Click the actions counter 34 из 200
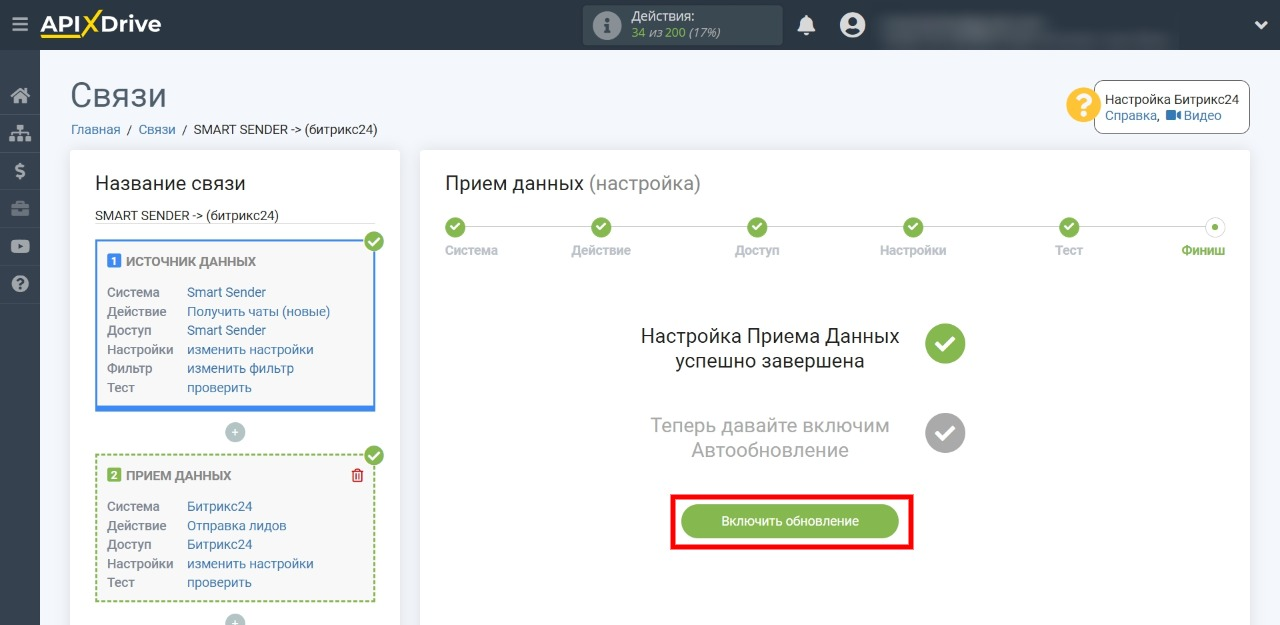 (676, 33)
